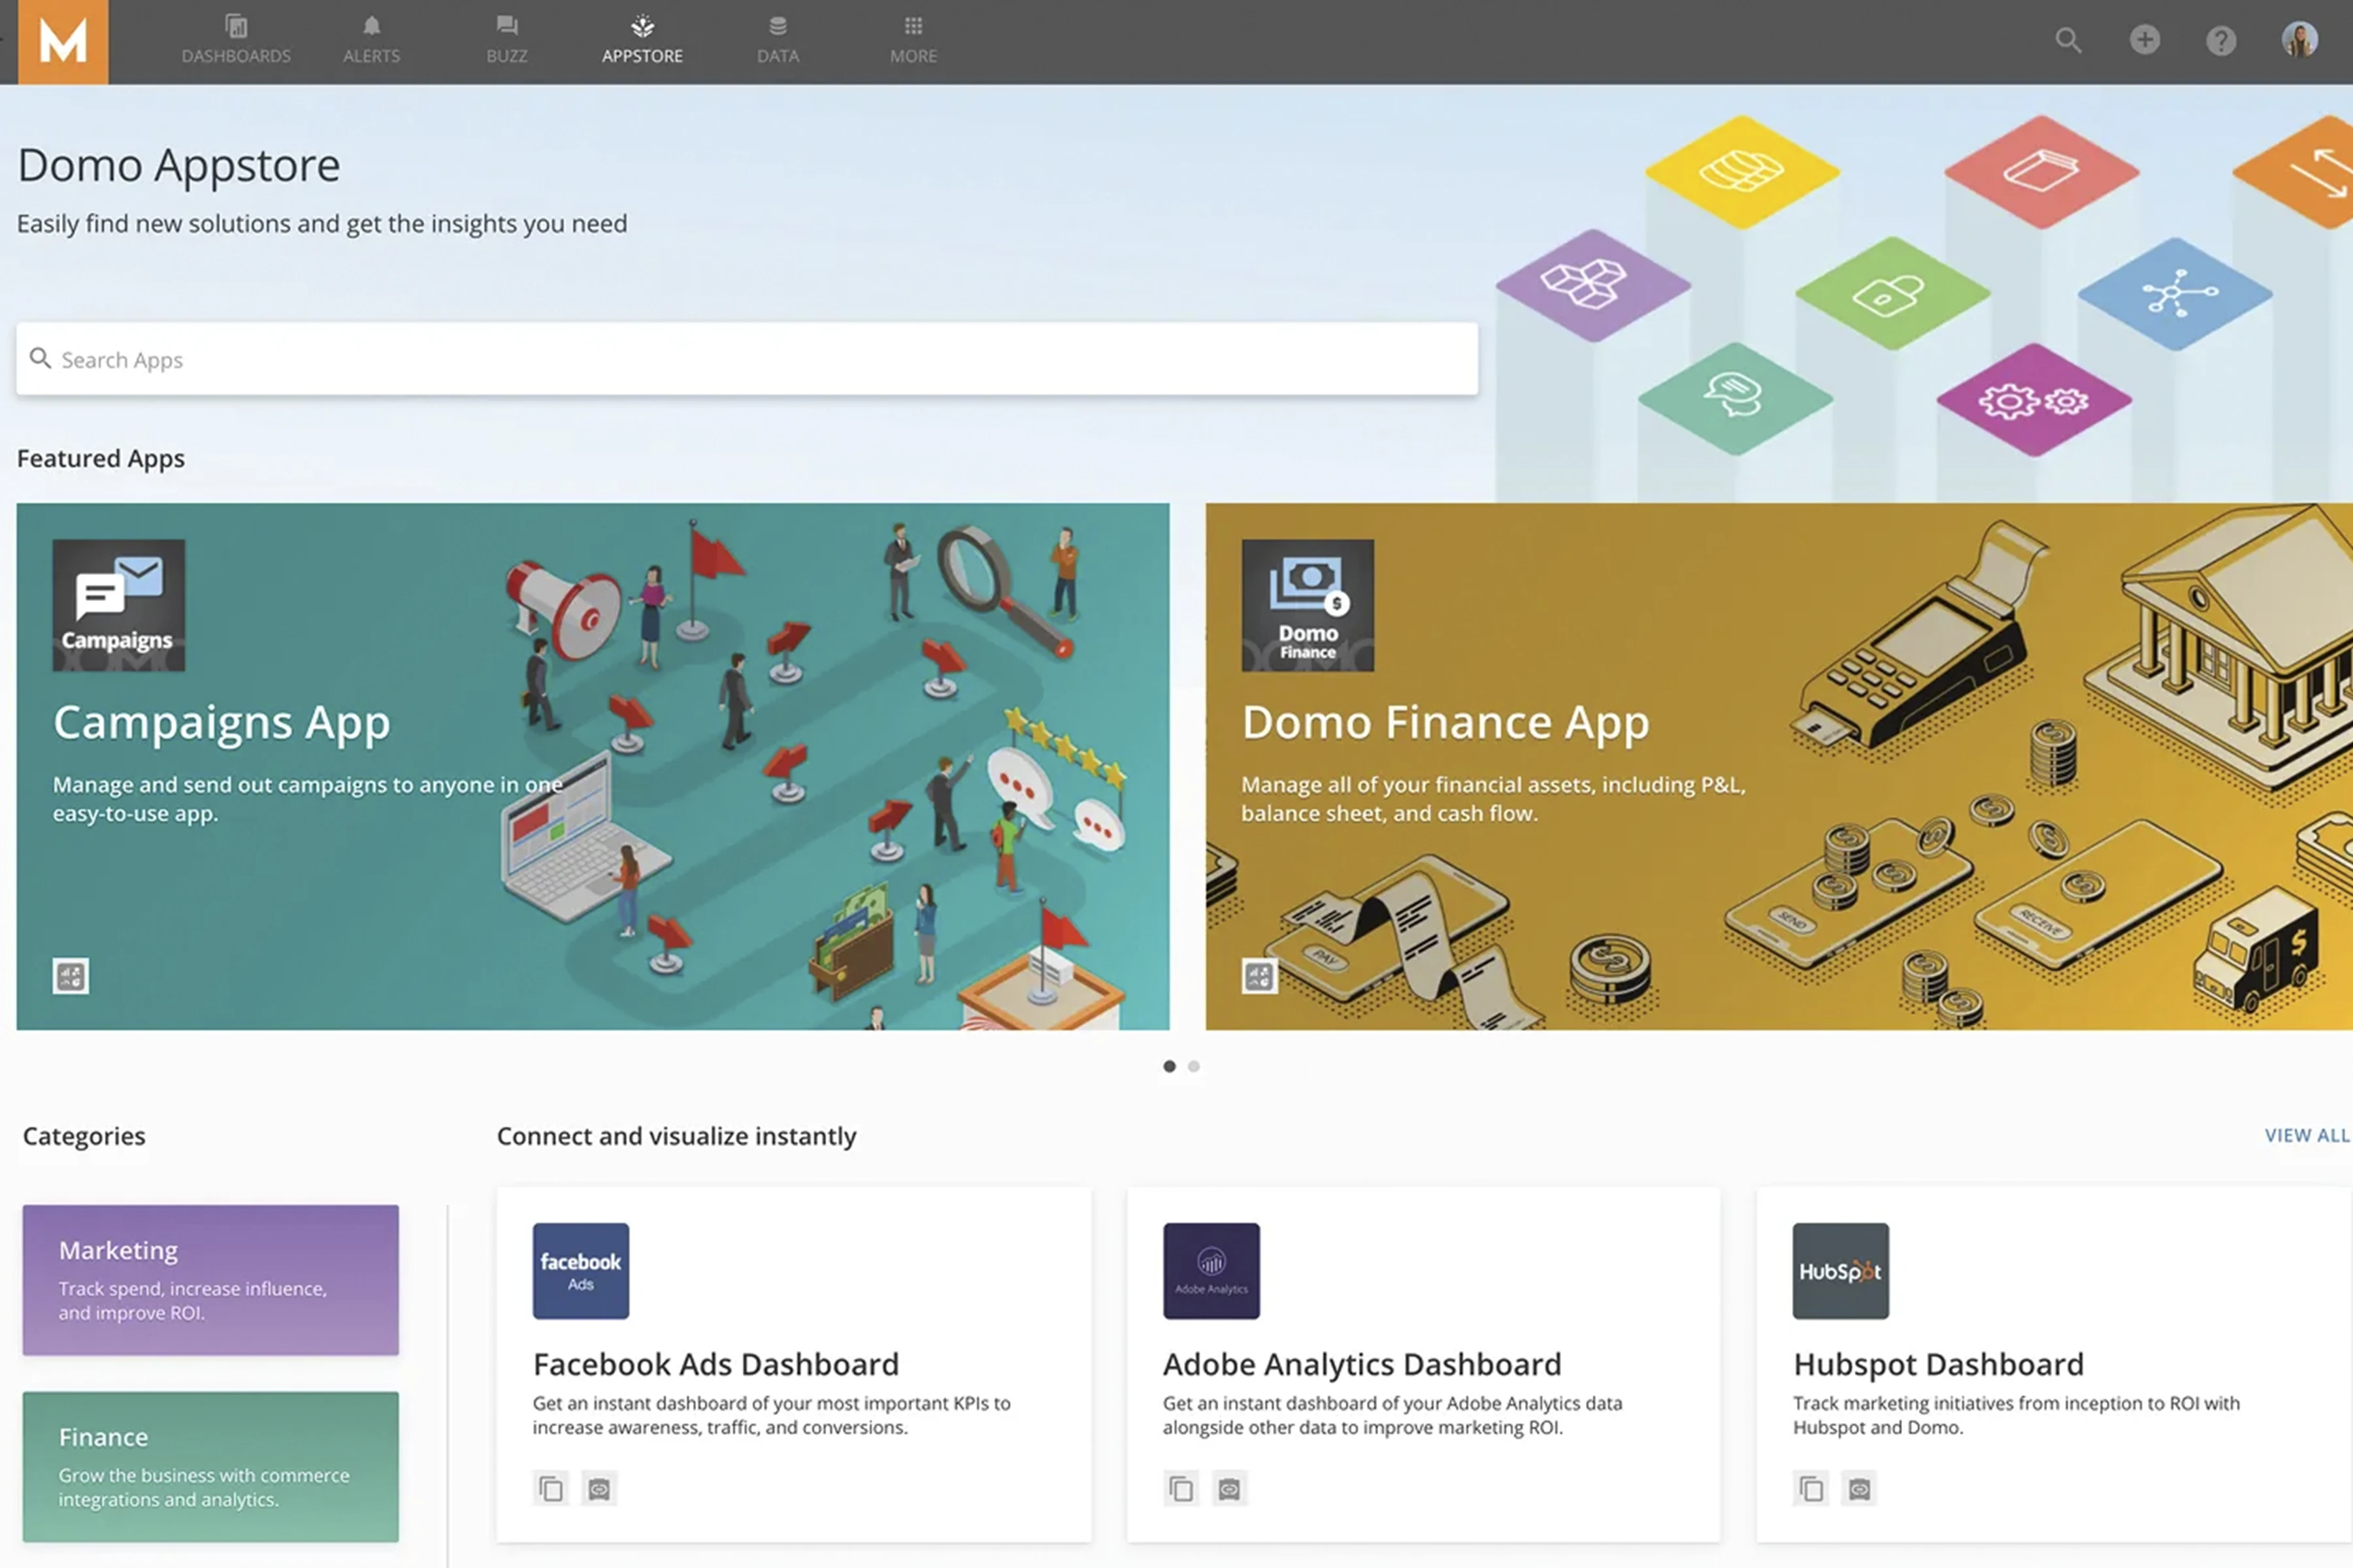This screenshot has width=2353, height=1568.
Task: Select the first carousel page dot
Action: [x=1169, y=1066]
